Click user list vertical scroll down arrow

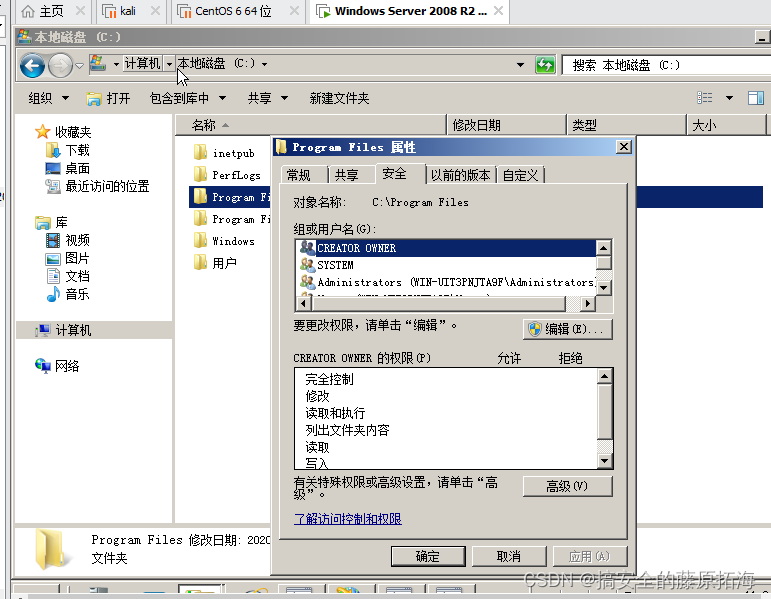click(603, 287)
